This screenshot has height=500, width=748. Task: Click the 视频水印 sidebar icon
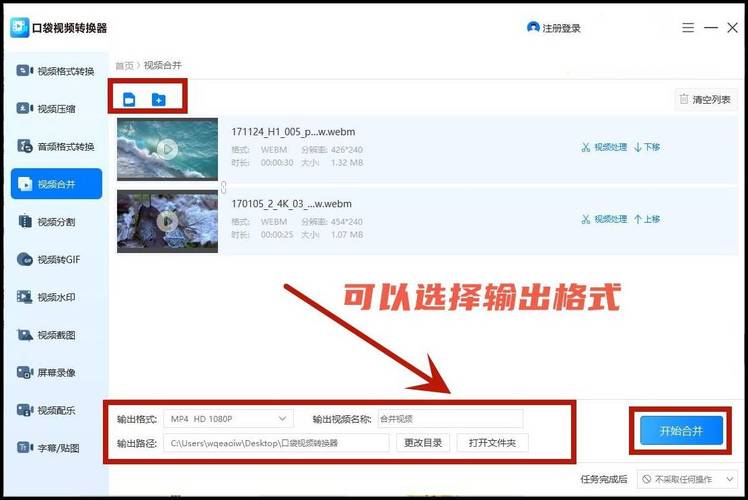24,297
